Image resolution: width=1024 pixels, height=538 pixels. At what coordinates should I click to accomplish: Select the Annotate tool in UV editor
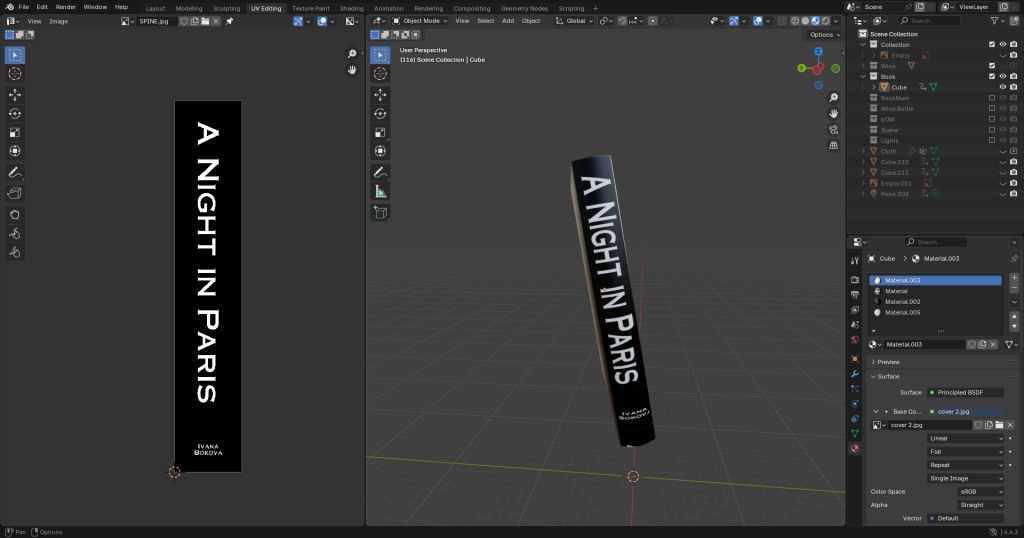(15, 173)
